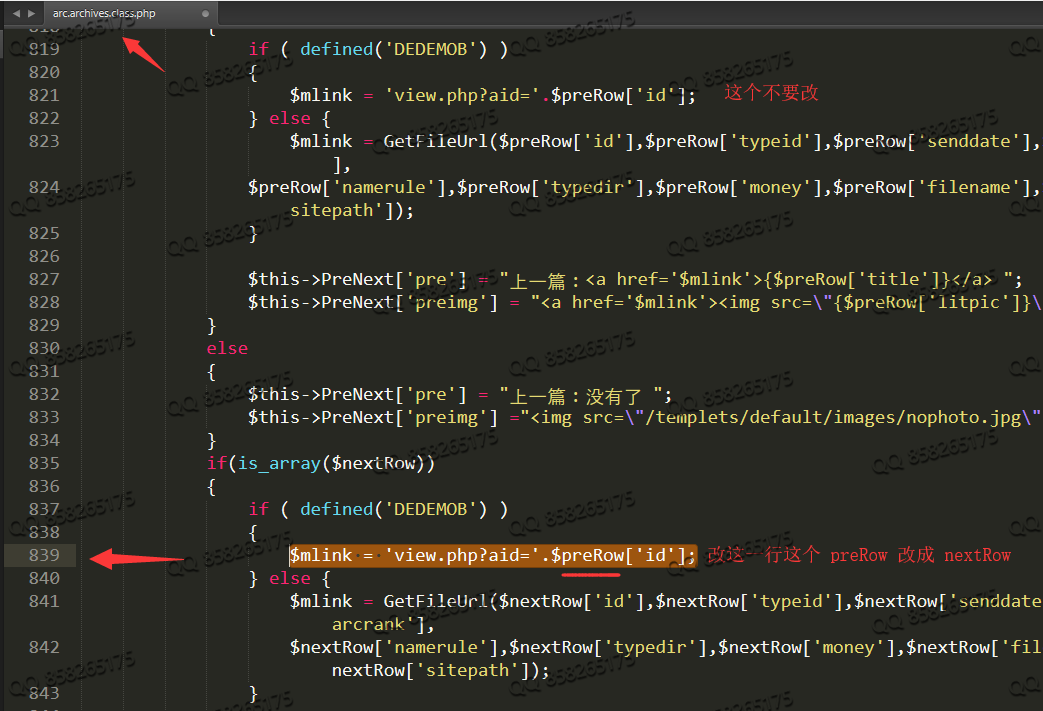Click the GetFileUrl call on line 823
The image size is (1043, 711).
tap(435, 141)
